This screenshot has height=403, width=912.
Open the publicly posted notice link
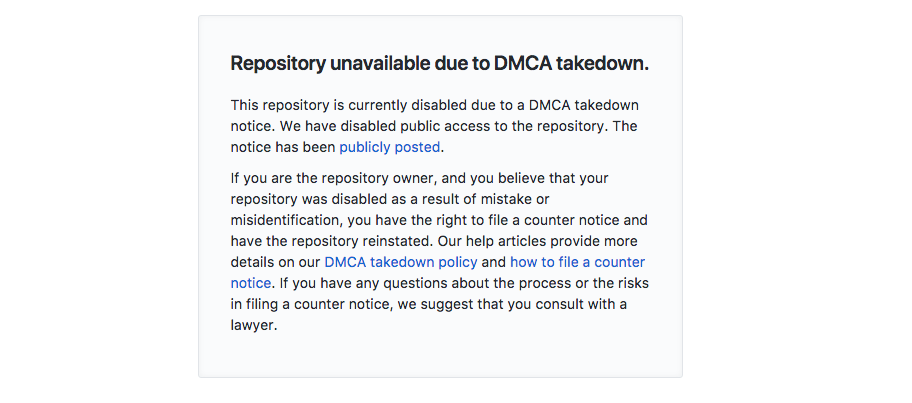coord(389,147)
